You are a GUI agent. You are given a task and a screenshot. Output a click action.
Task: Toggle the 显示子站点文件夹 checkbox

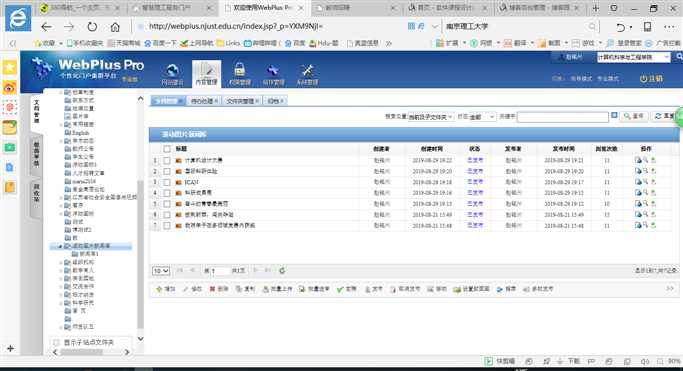(x=56, y=343)
